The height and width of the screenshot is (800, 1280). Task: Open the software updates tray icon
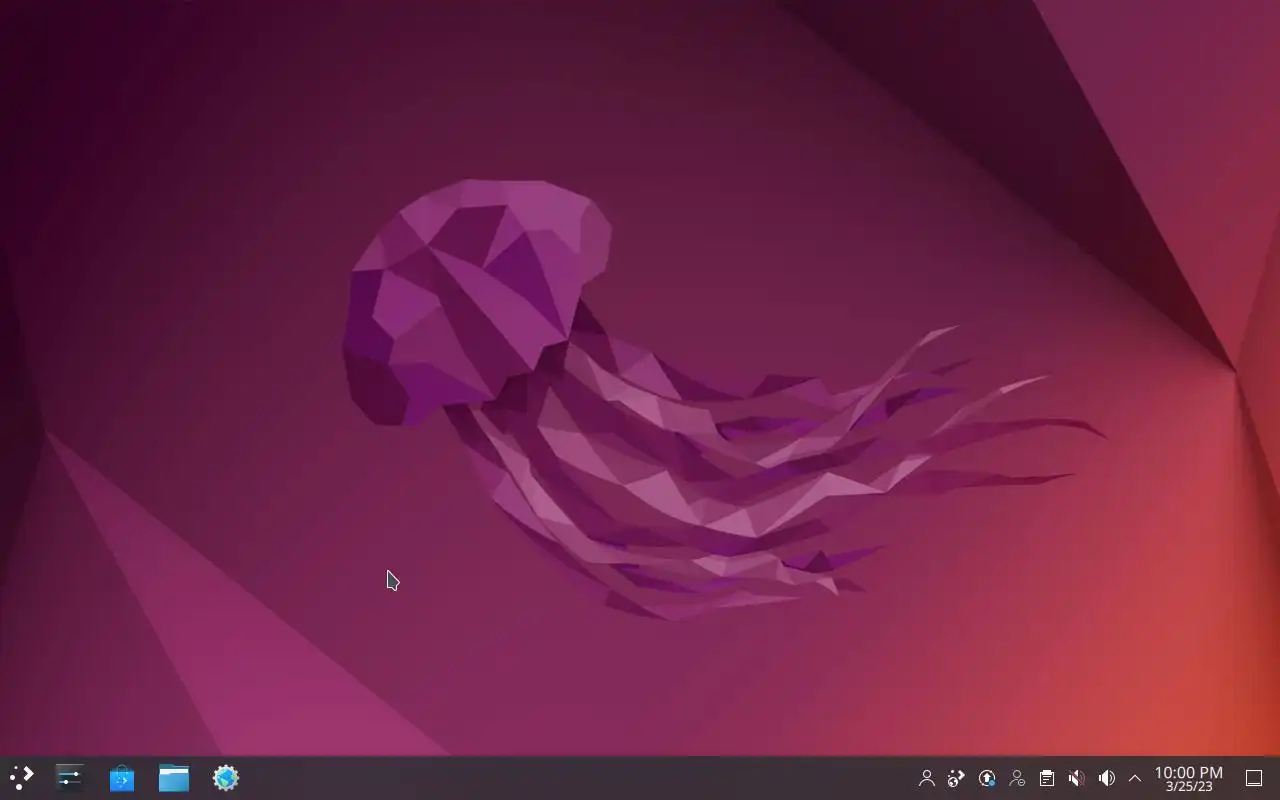(987, 778)
